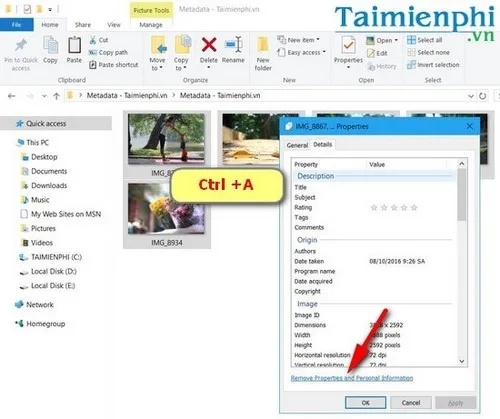Image resolution: width=500 pixels, height=419 pixels.
Task: Click the Paste clipboard icon
Action: (x=74, y=45)
